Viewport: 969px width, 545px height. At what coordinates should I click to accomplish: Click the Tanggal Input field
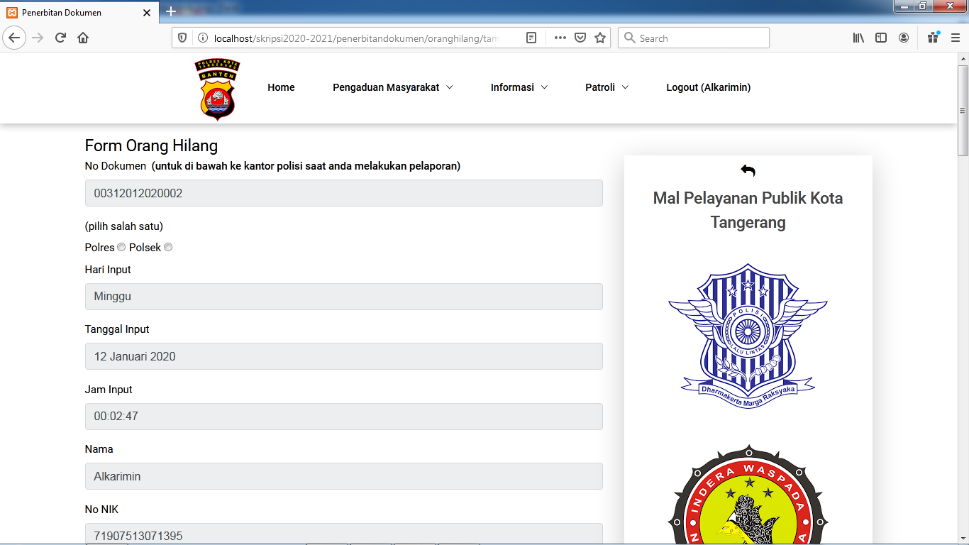(x=344, y=357)
